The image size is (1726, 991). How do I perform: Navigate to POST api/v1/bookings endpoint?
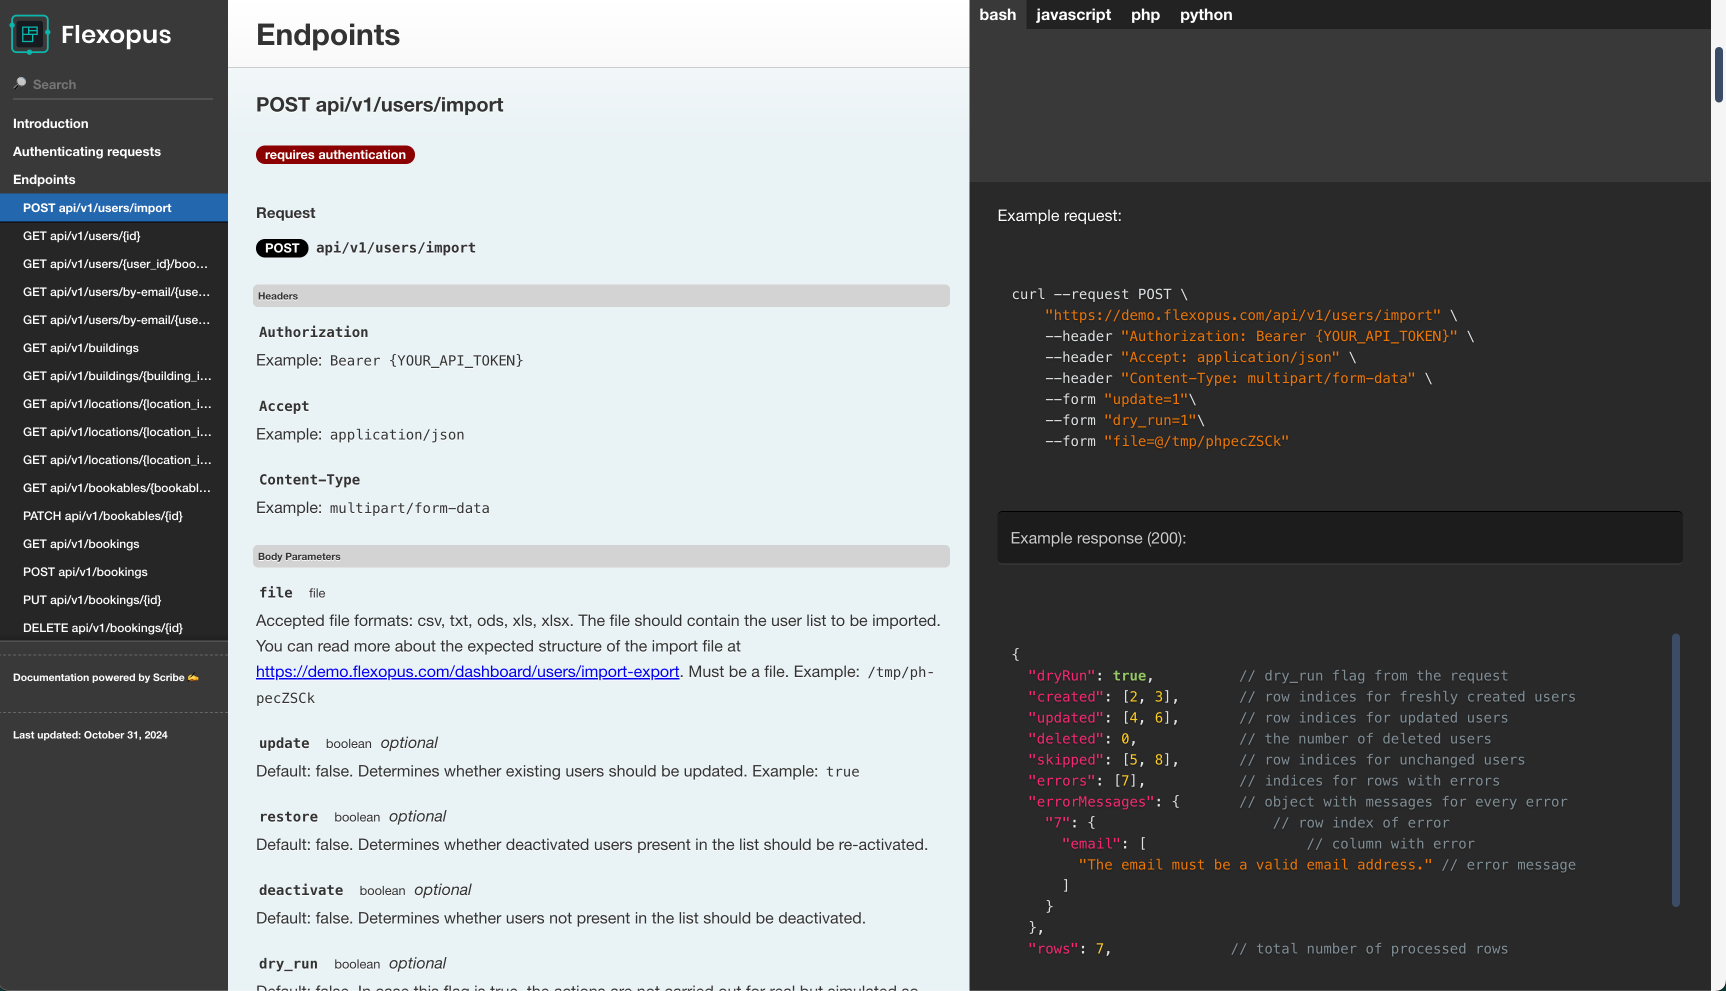85,572
